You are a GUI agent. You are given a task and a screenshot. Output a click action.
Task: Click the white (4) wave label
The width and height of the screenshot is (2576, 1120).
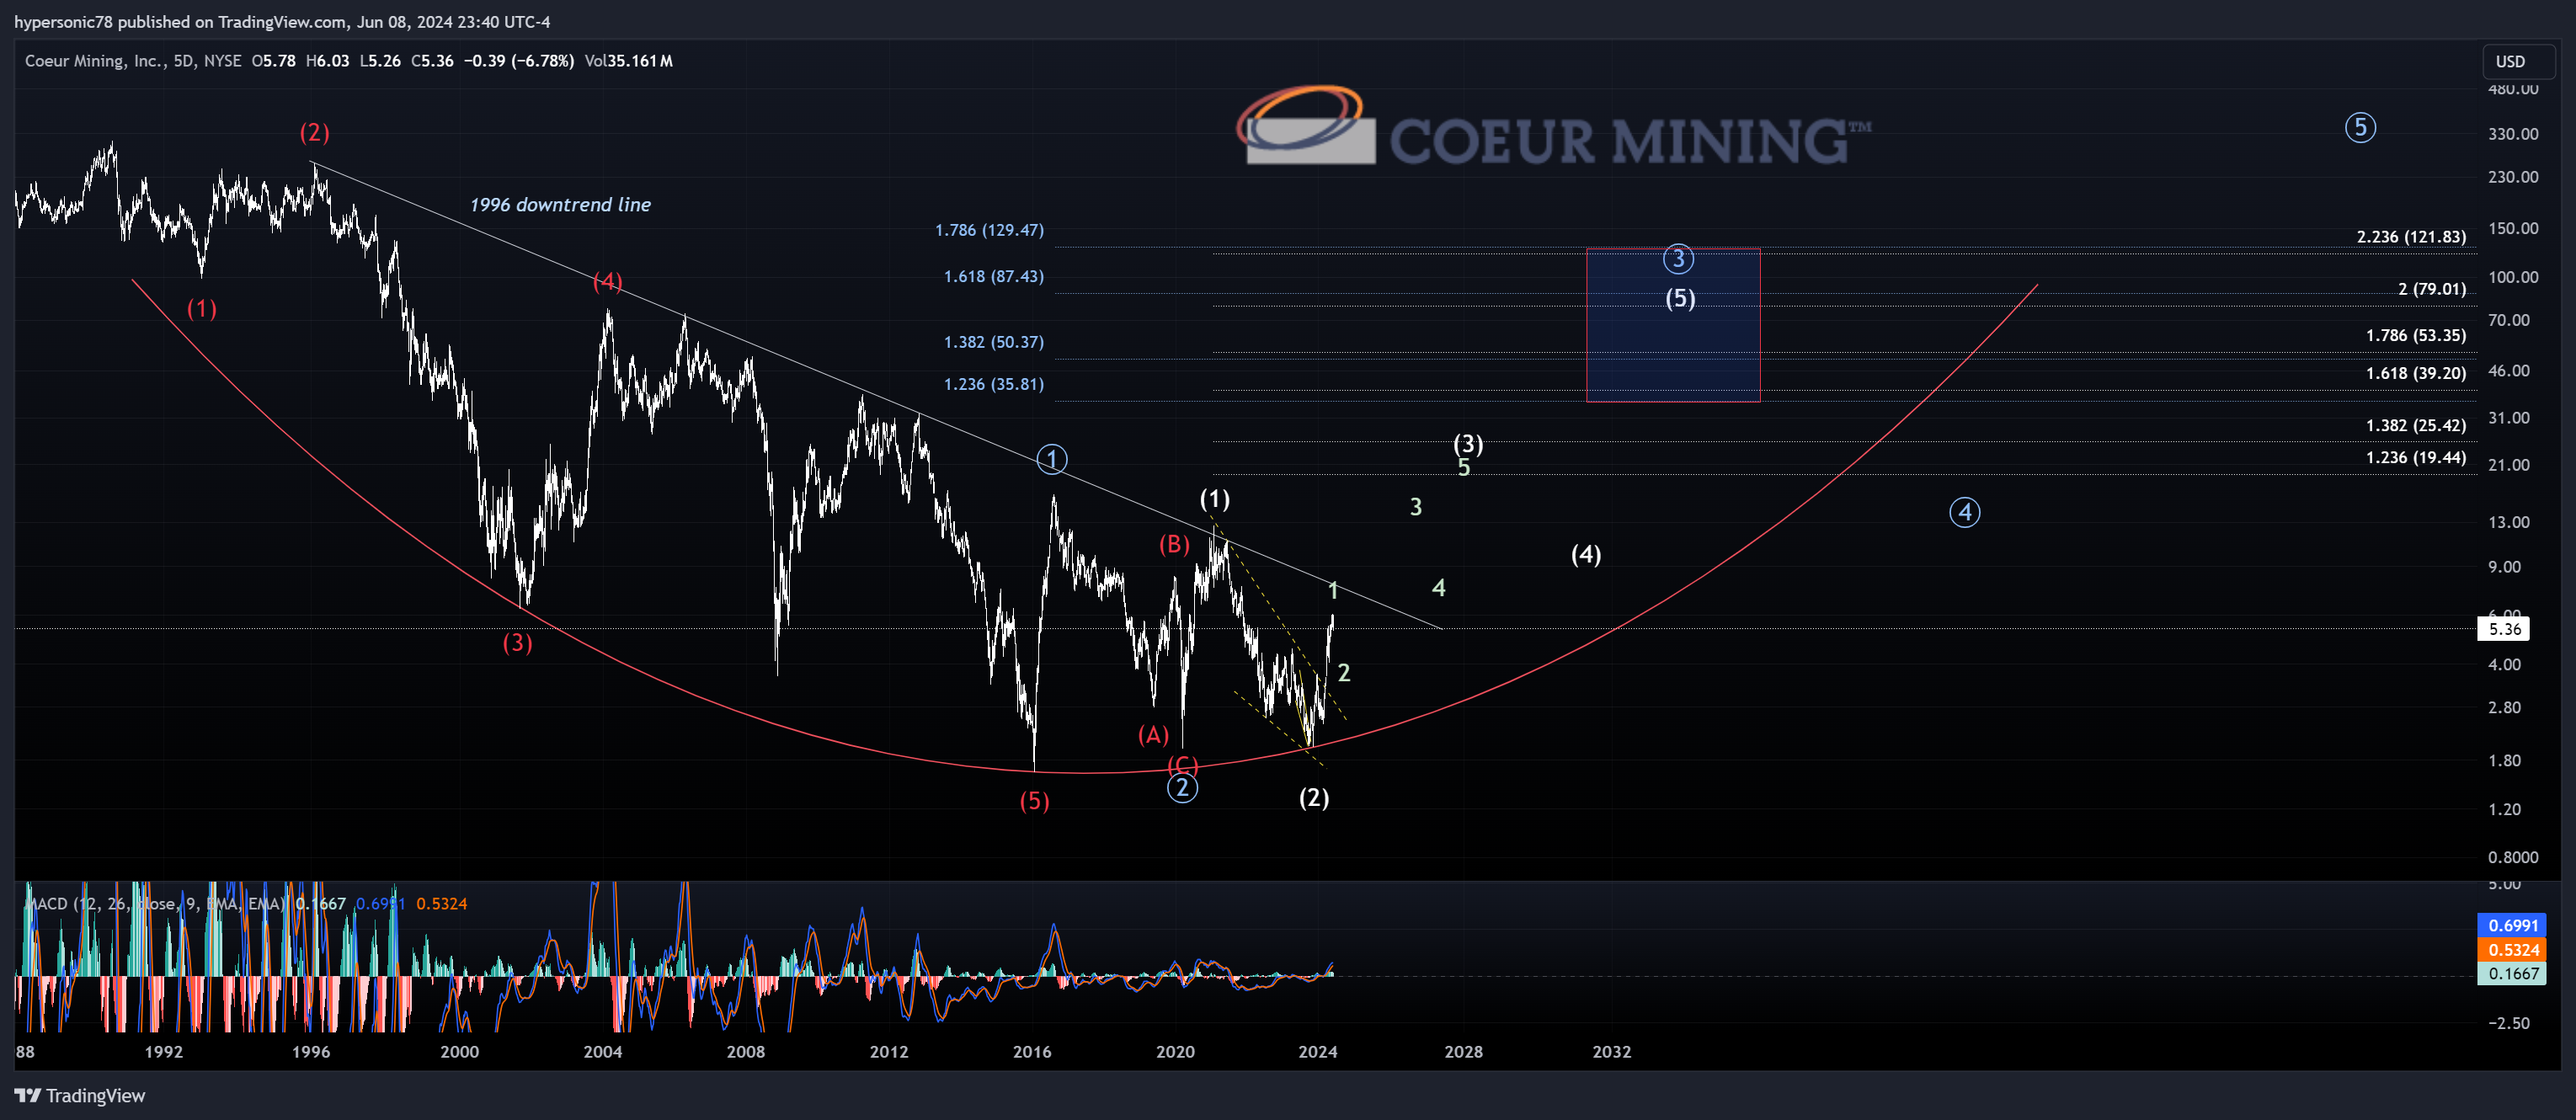1586,554
